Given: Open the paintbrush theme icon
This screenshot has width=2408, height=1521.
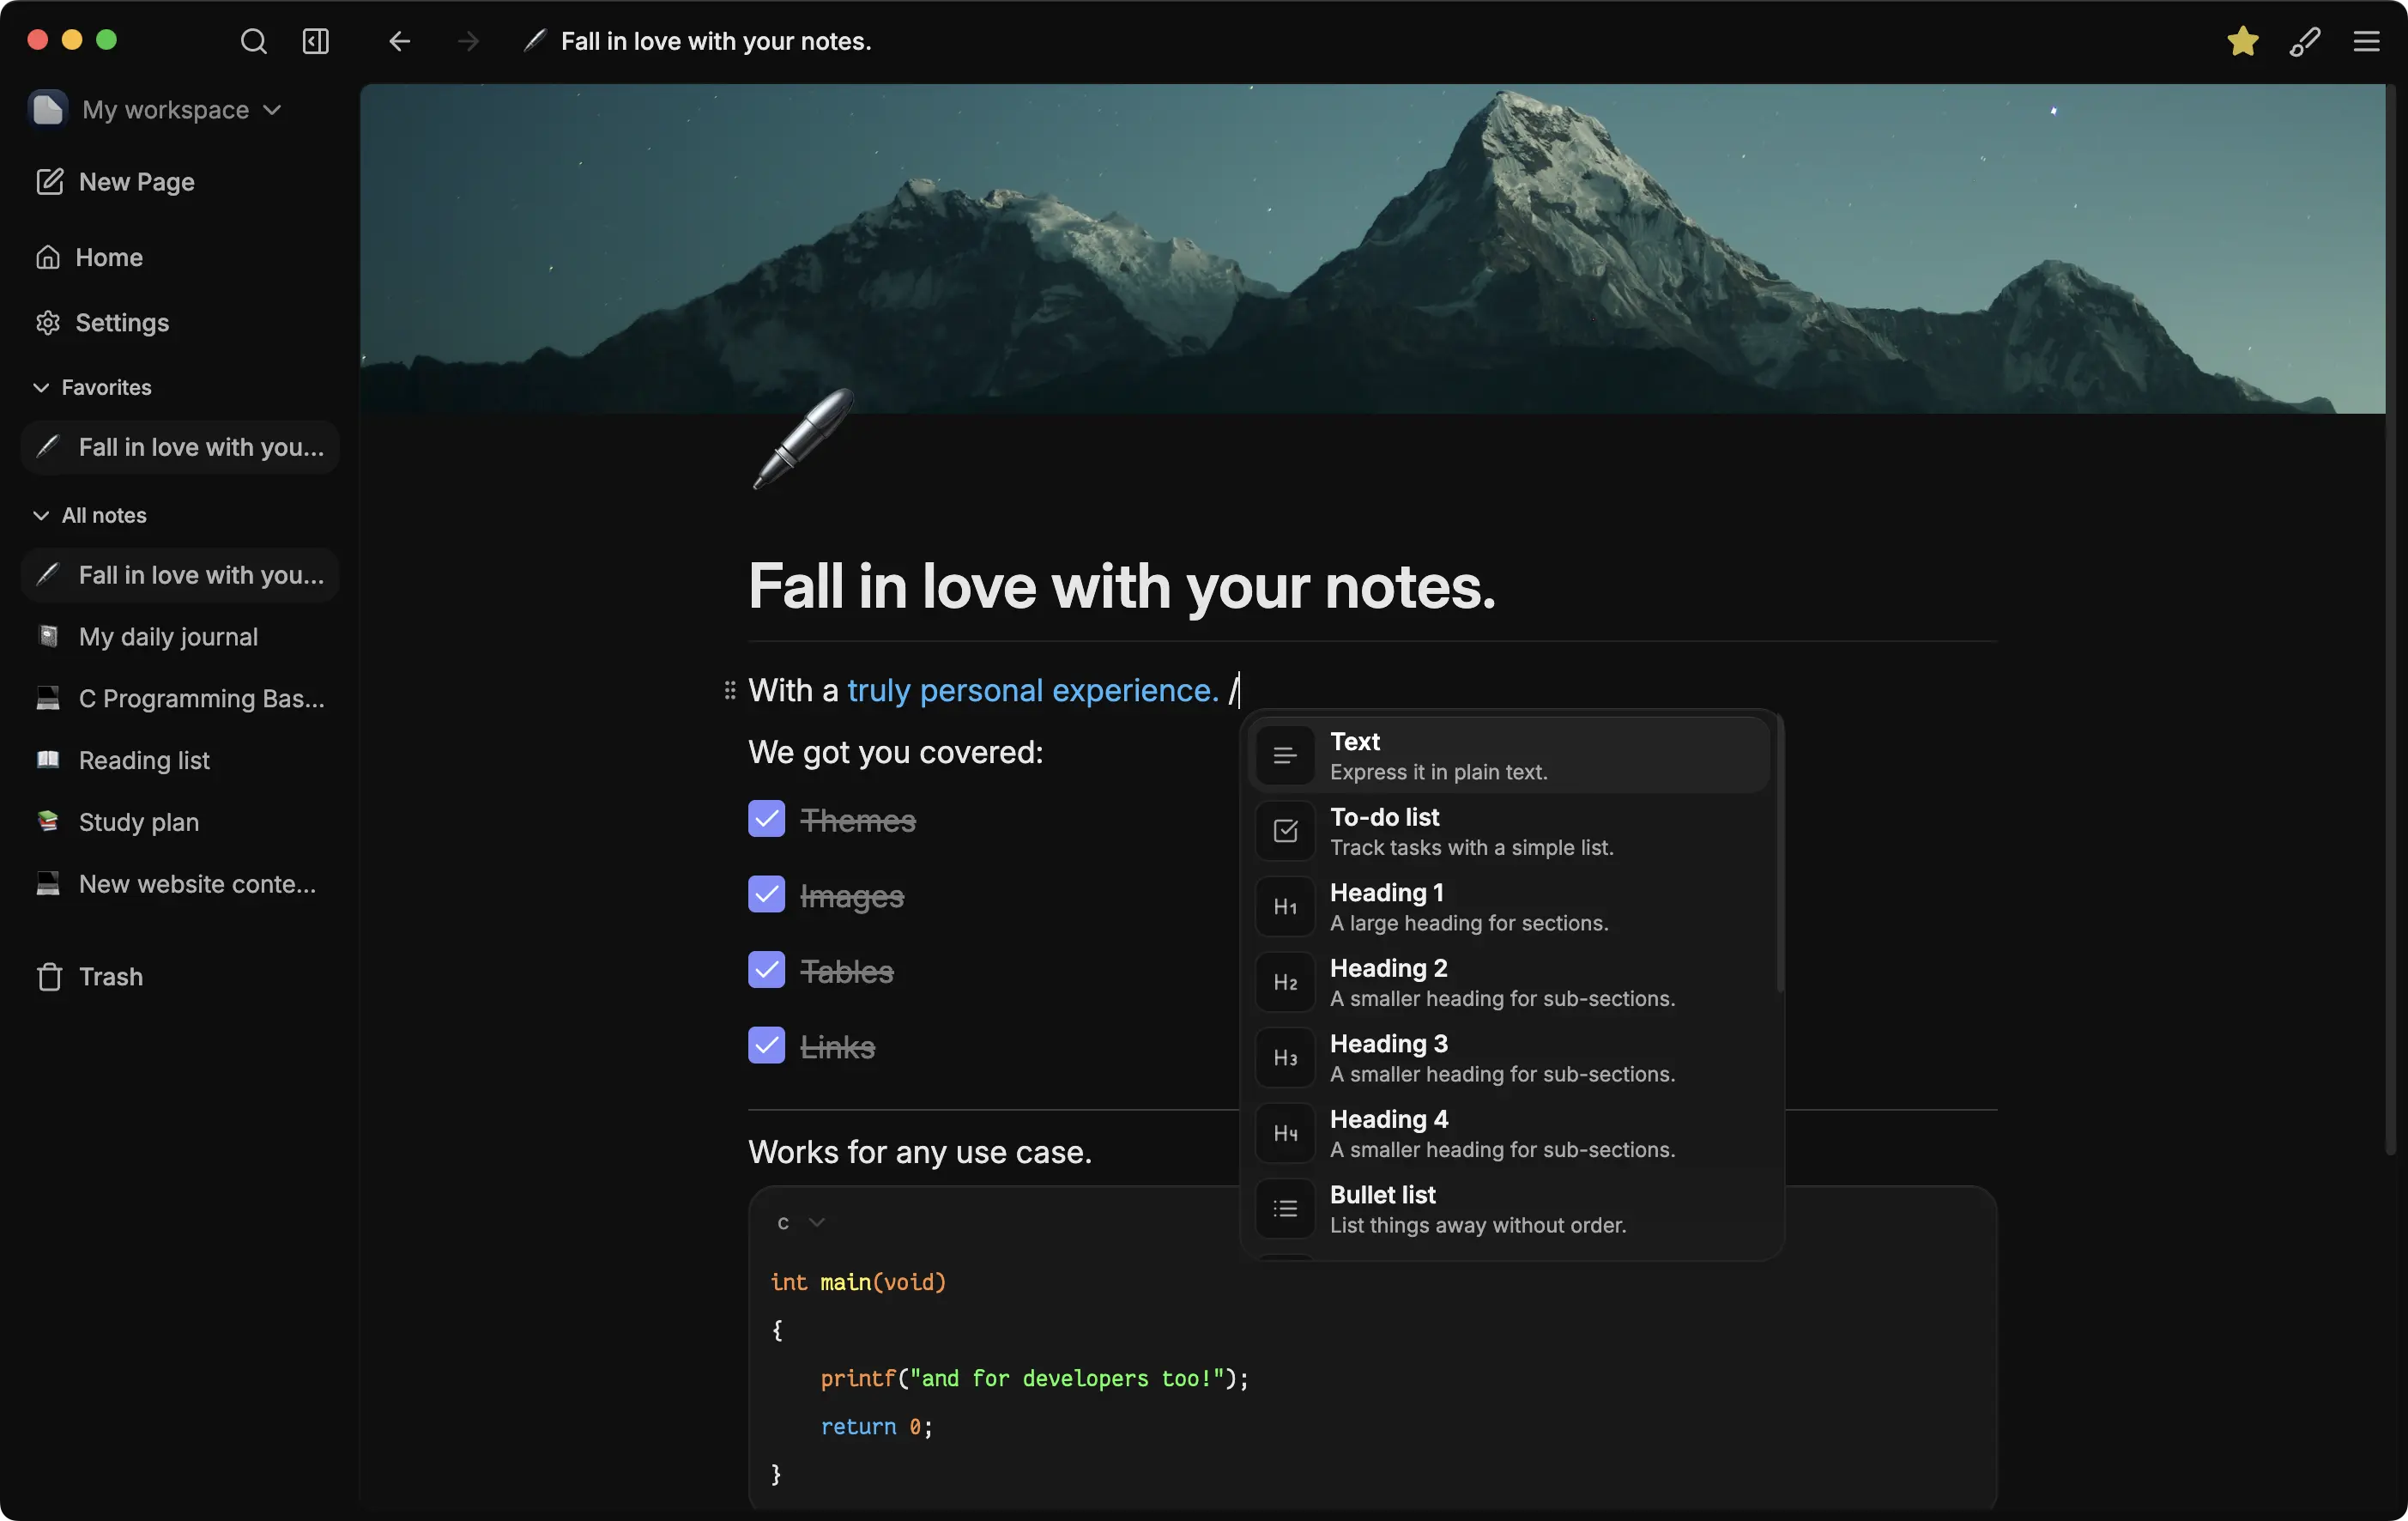Looking at the screenshot, I should [2304, 41].
